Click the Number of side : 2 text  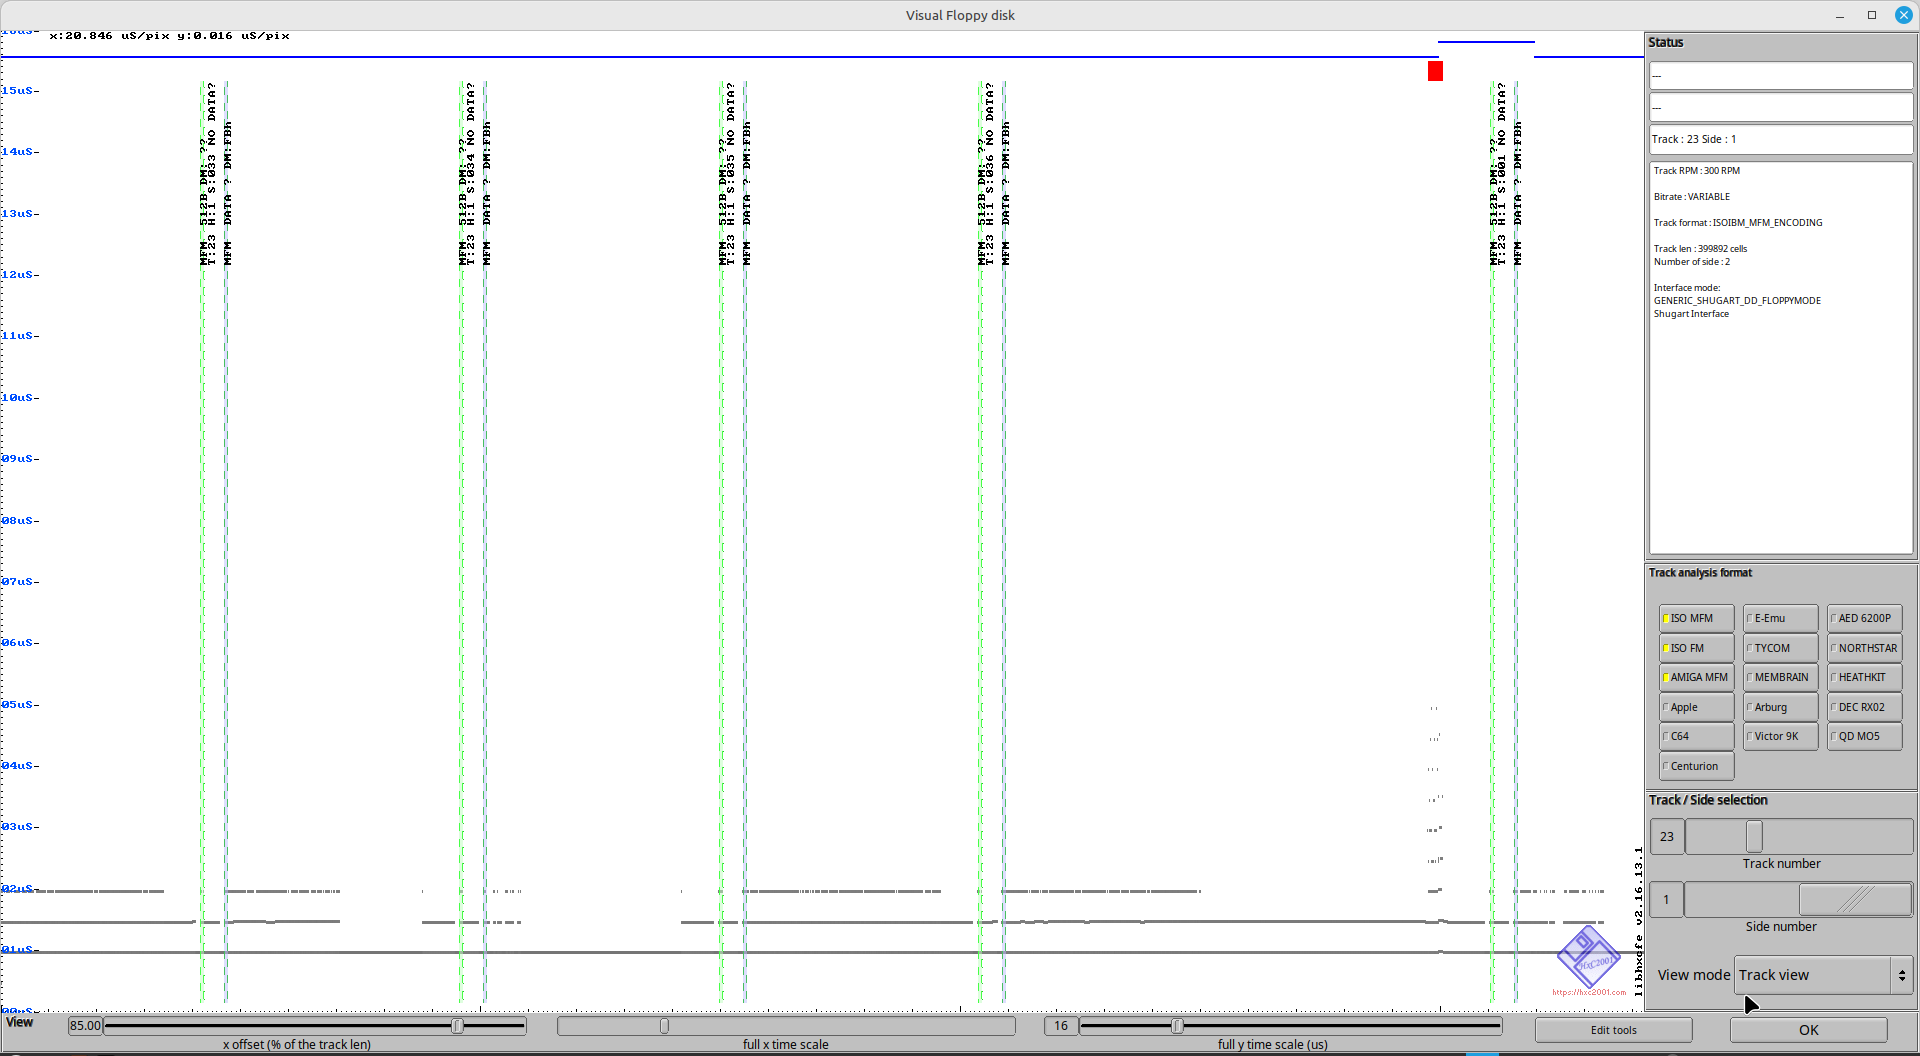coord(1691,262)
